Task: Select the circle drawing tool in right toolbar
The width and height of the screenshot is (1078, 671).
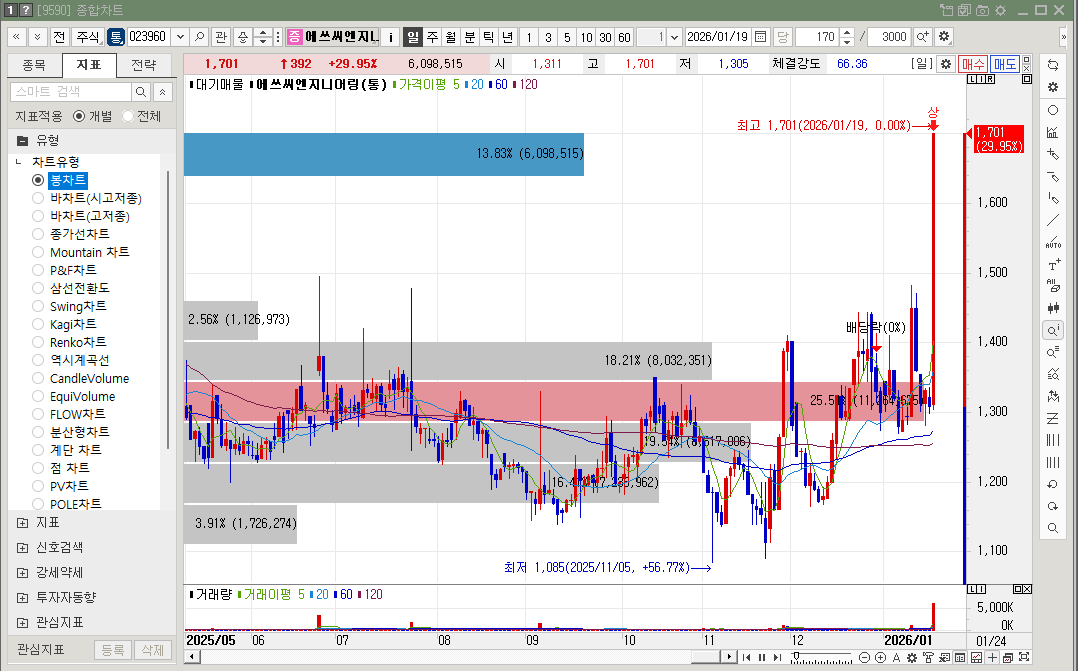Action: tap(1053, 110)
